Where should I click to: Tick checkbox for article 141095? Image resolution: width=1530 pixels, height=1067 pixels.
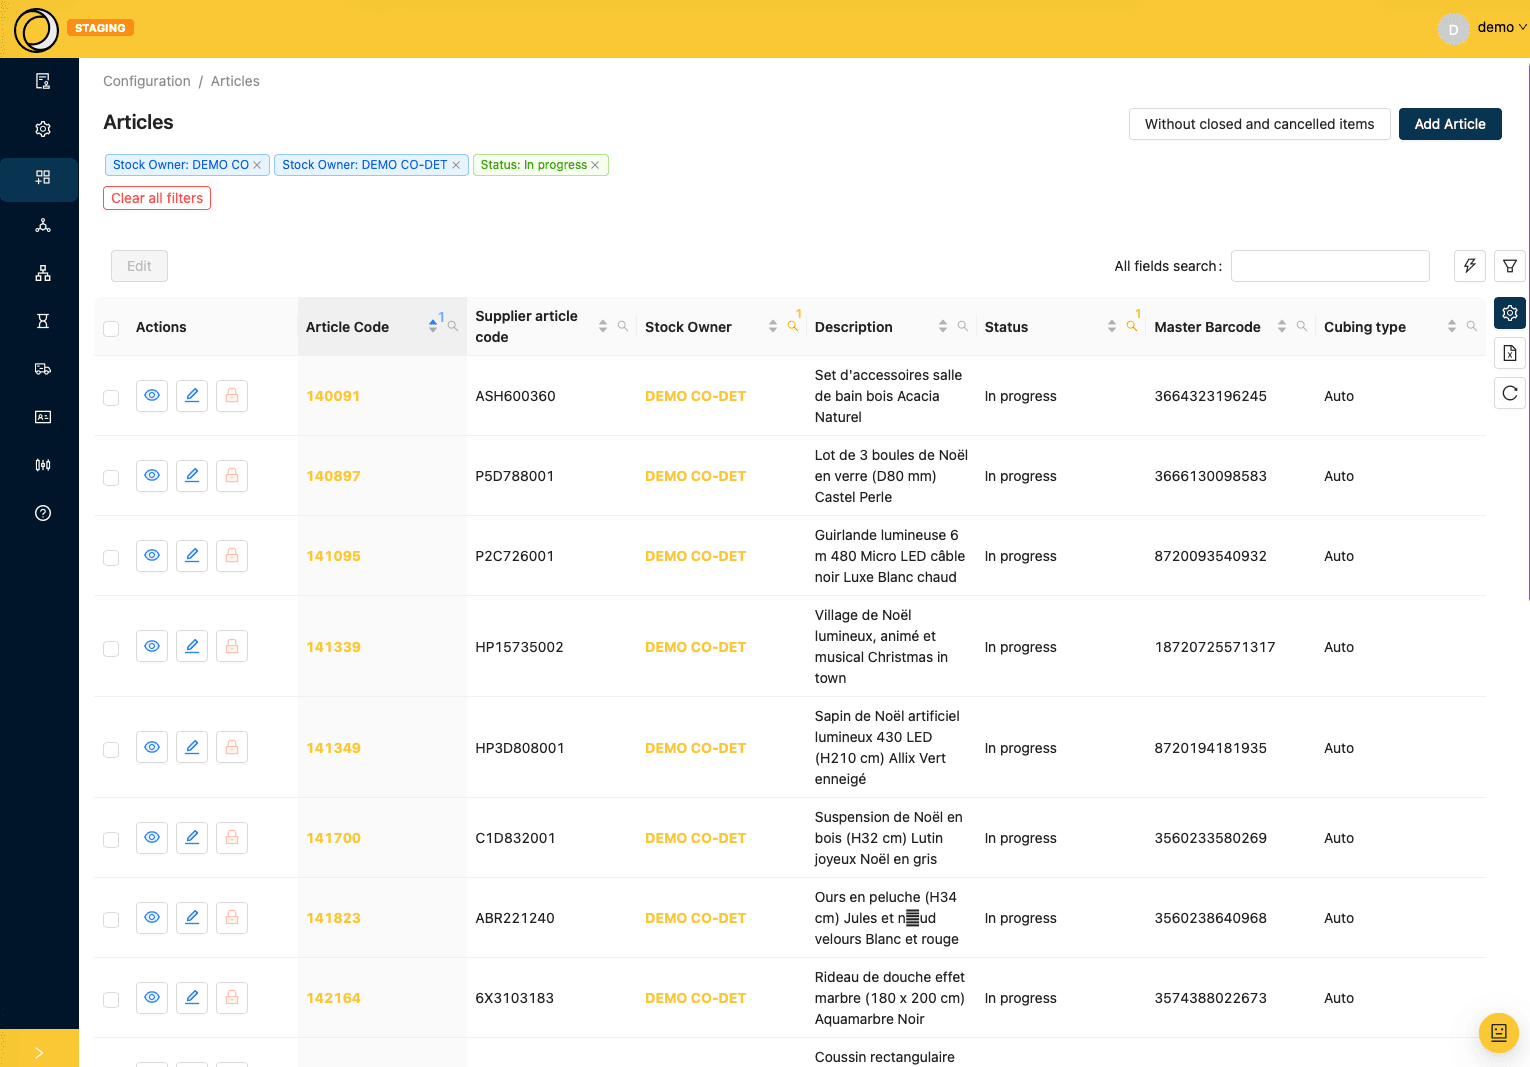pyautogui.click(x=111, y=558)
